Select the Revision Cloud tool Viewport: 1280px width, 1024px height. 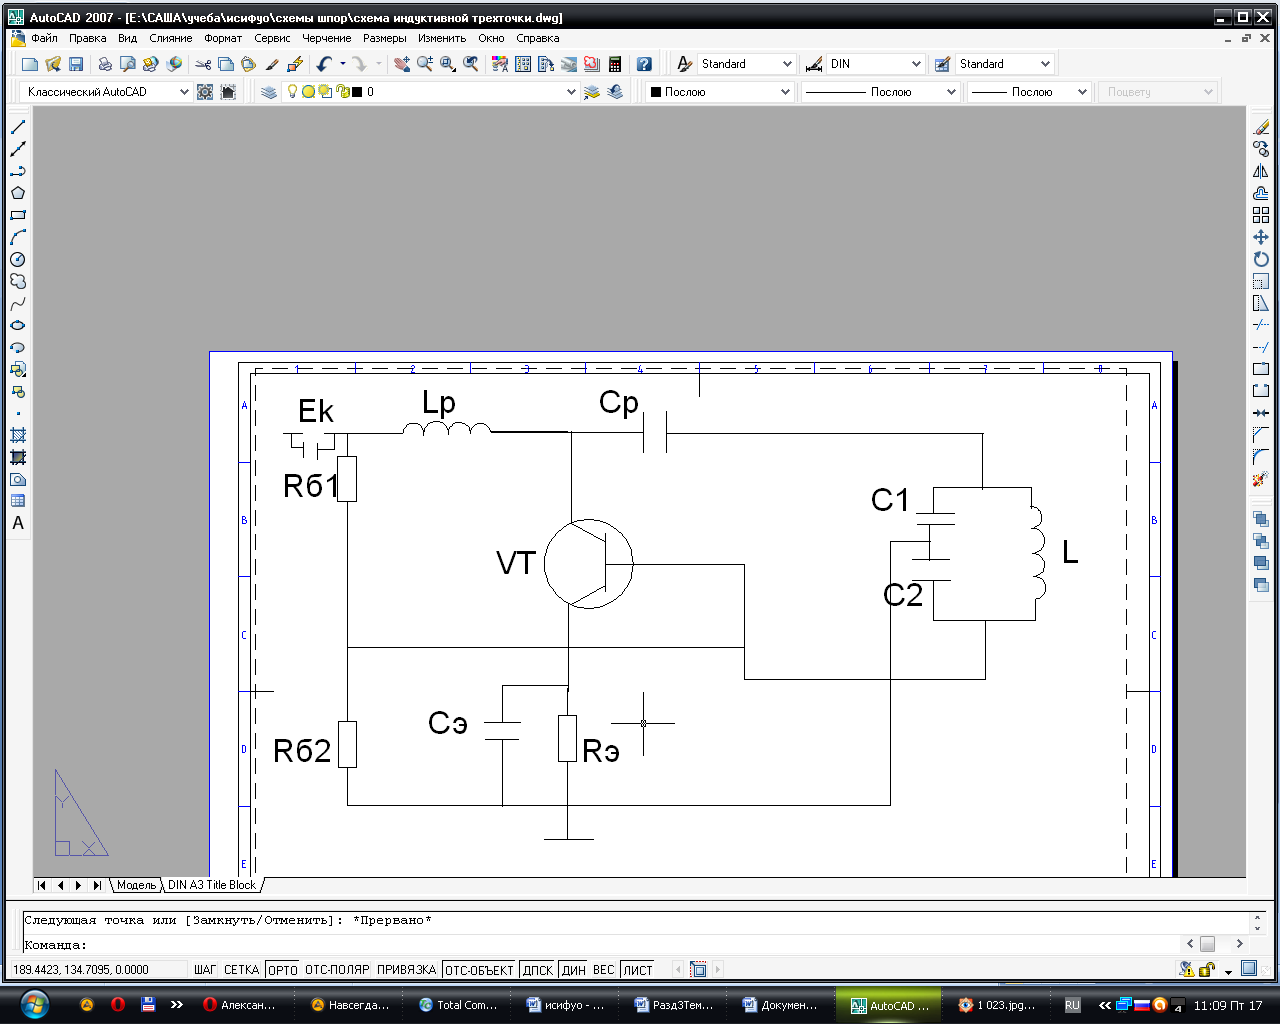pos(18,281)
